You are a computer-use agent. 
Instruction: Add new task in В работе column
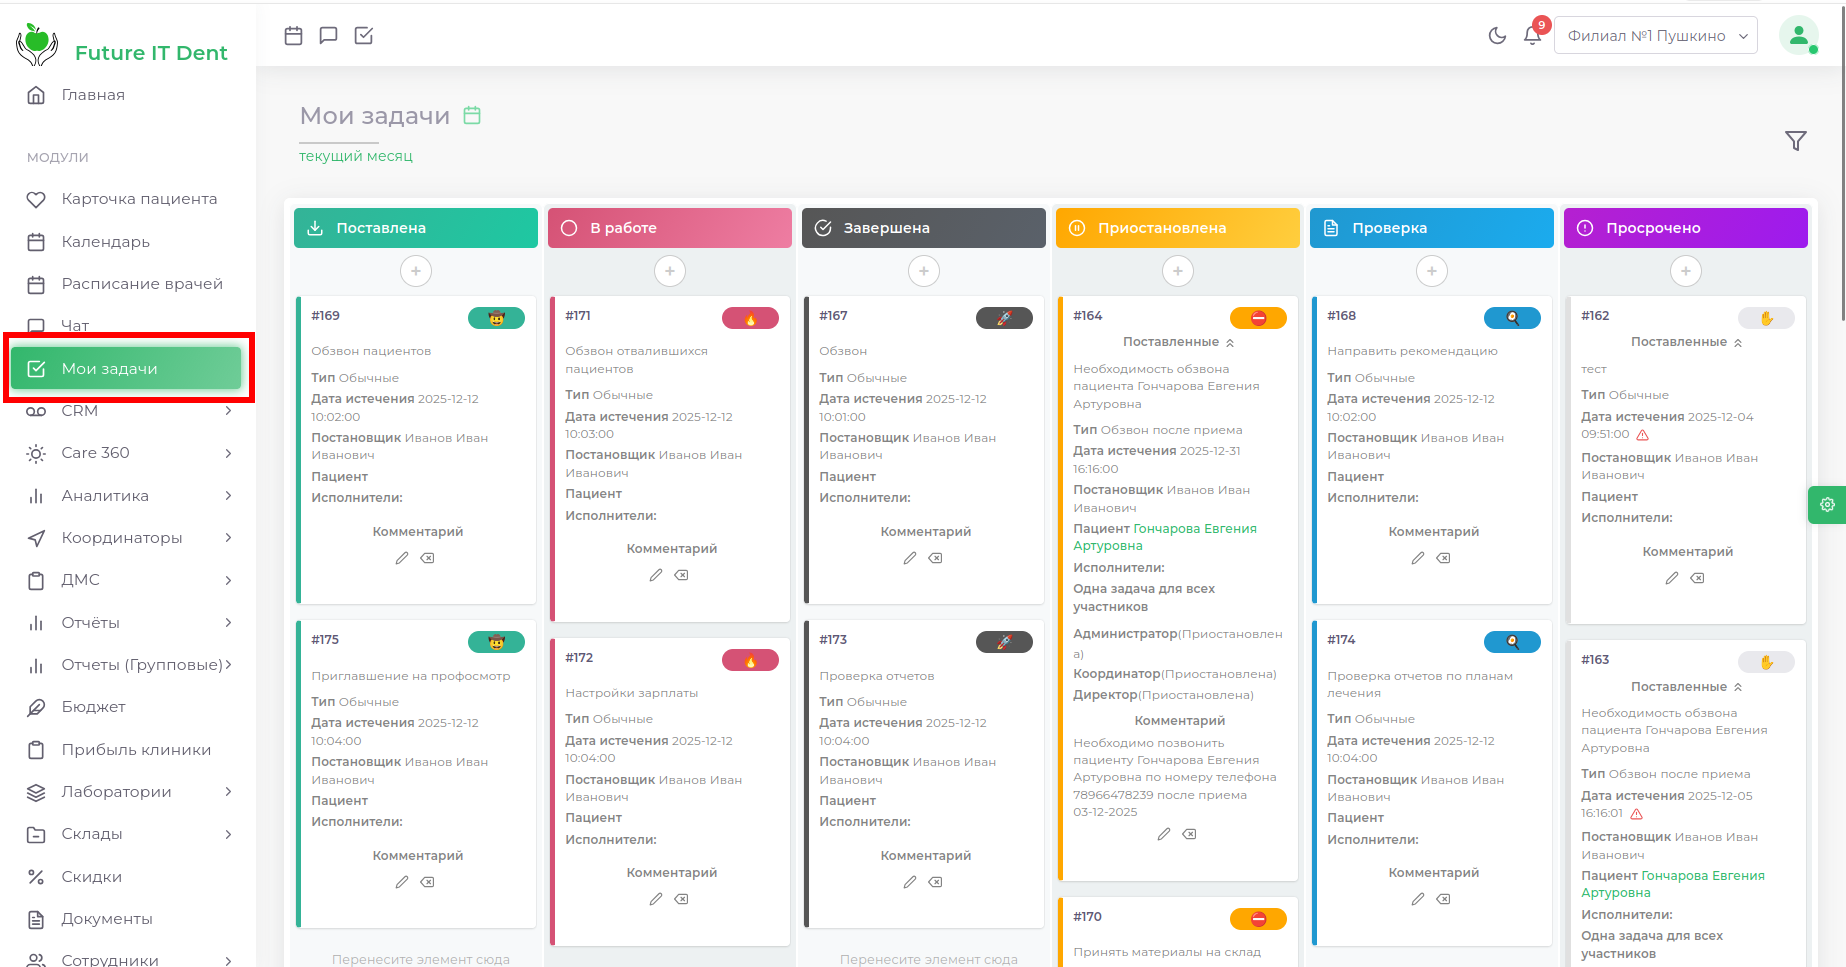(670, 271)
